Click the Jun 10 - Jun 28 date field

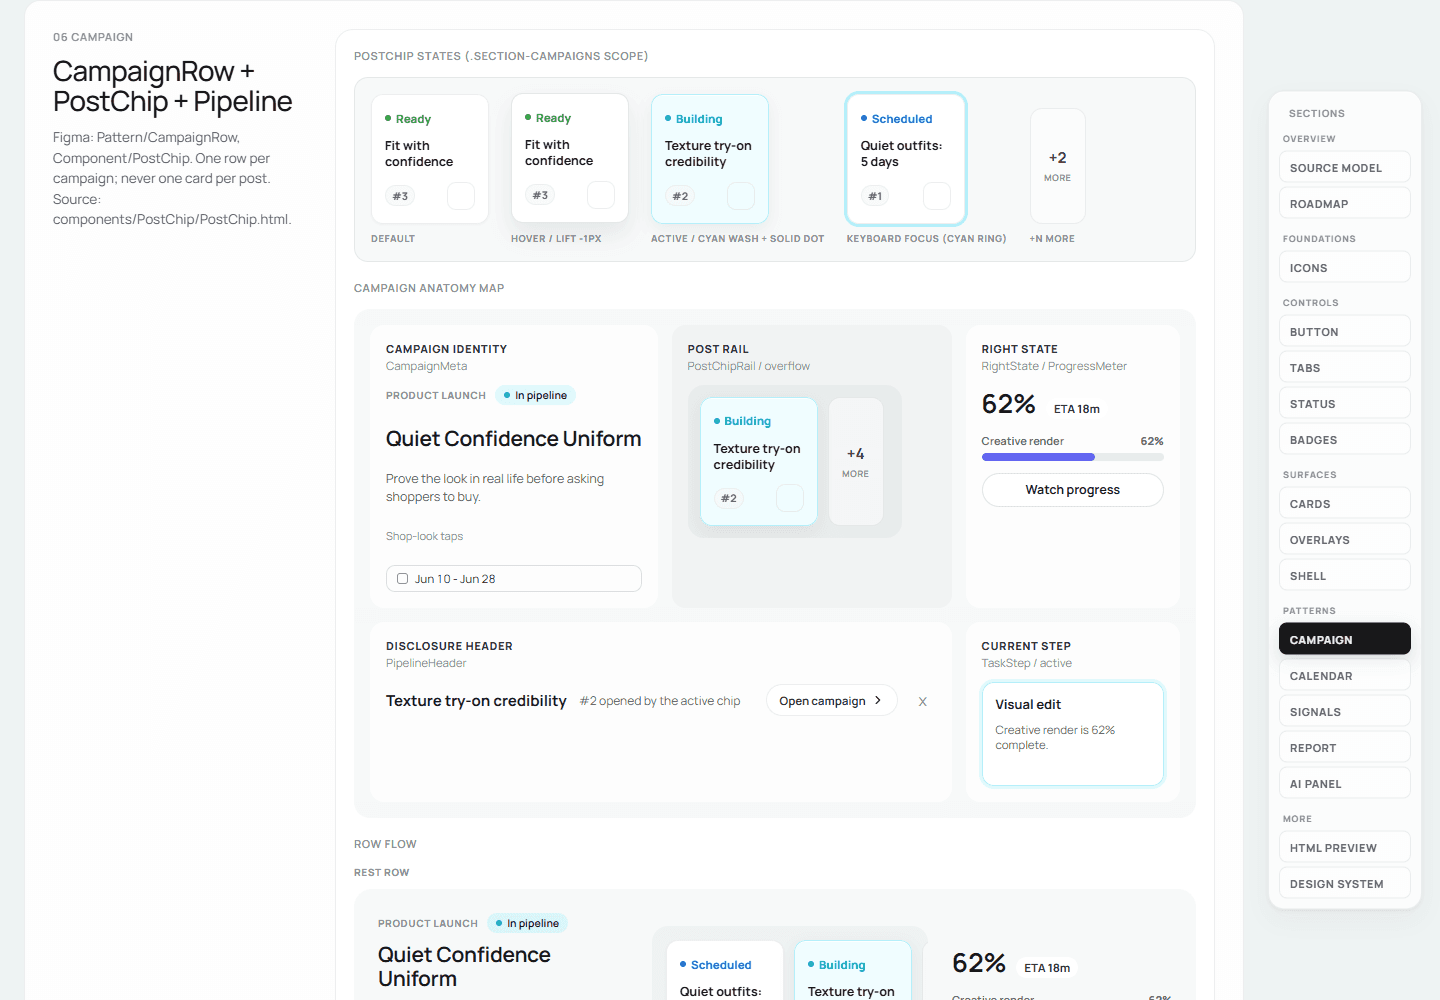click(514, 578)
